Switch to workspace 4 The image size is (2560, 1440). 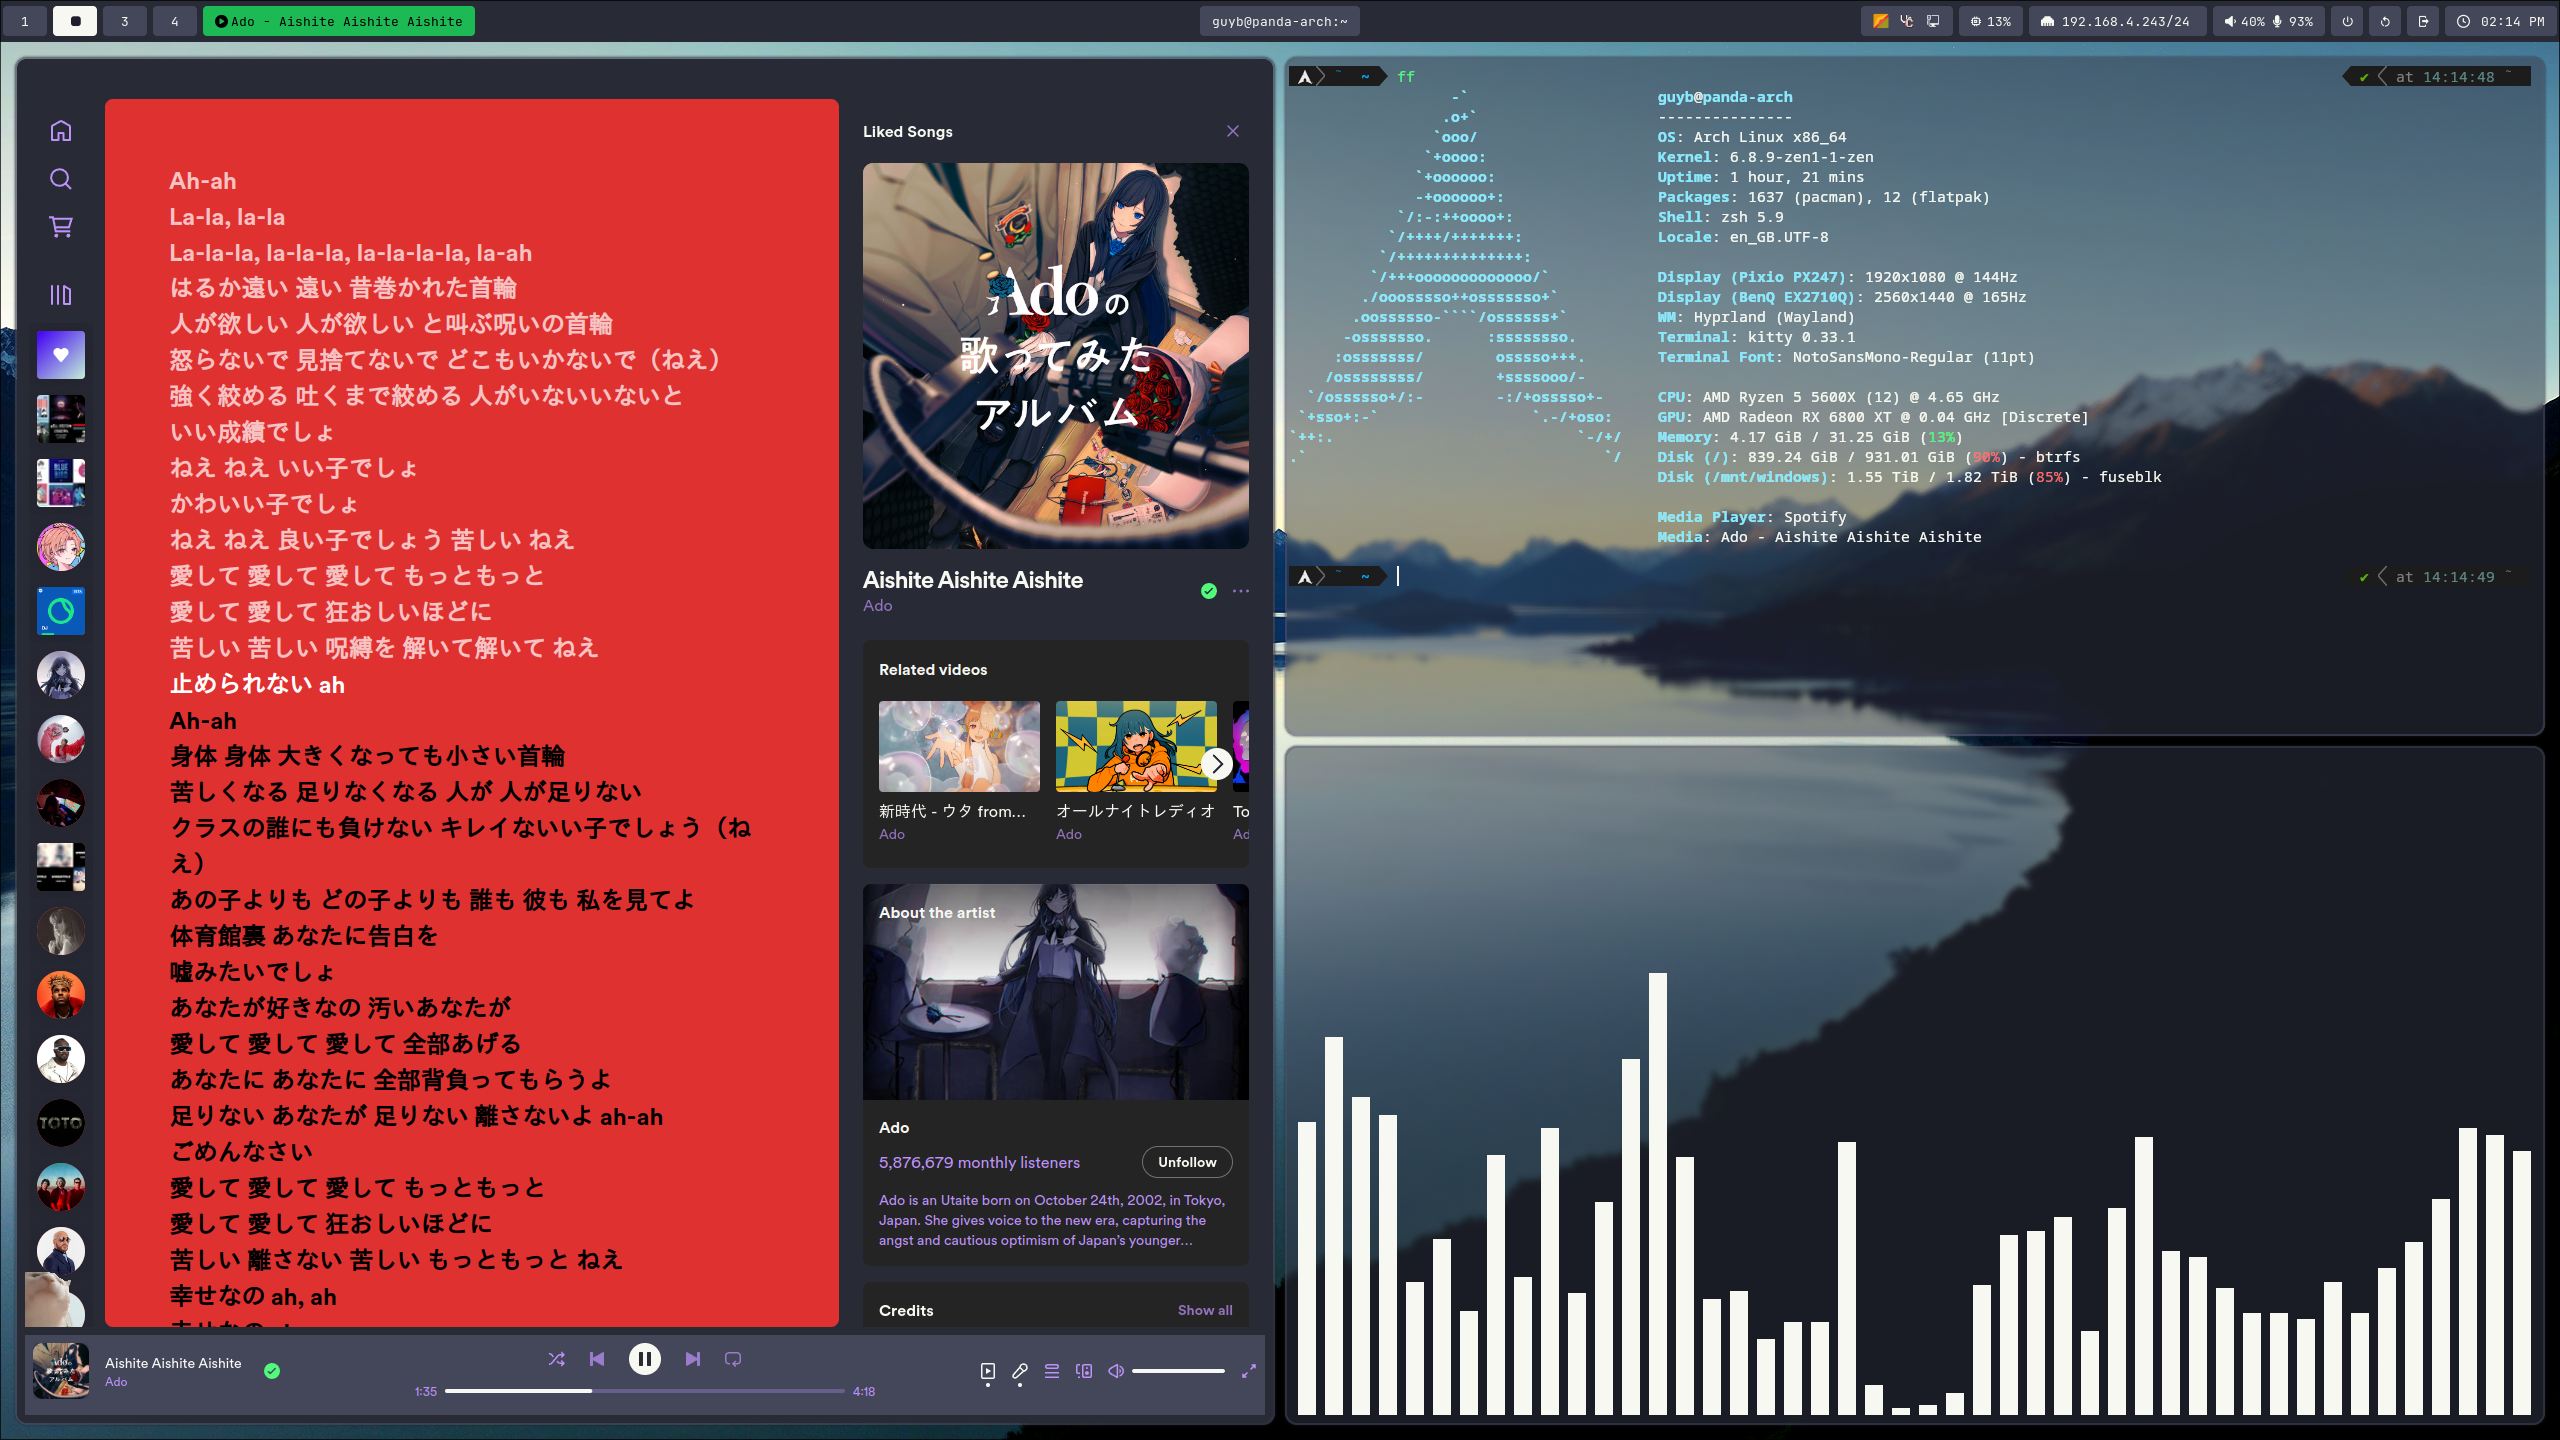[x=175, y=21]
